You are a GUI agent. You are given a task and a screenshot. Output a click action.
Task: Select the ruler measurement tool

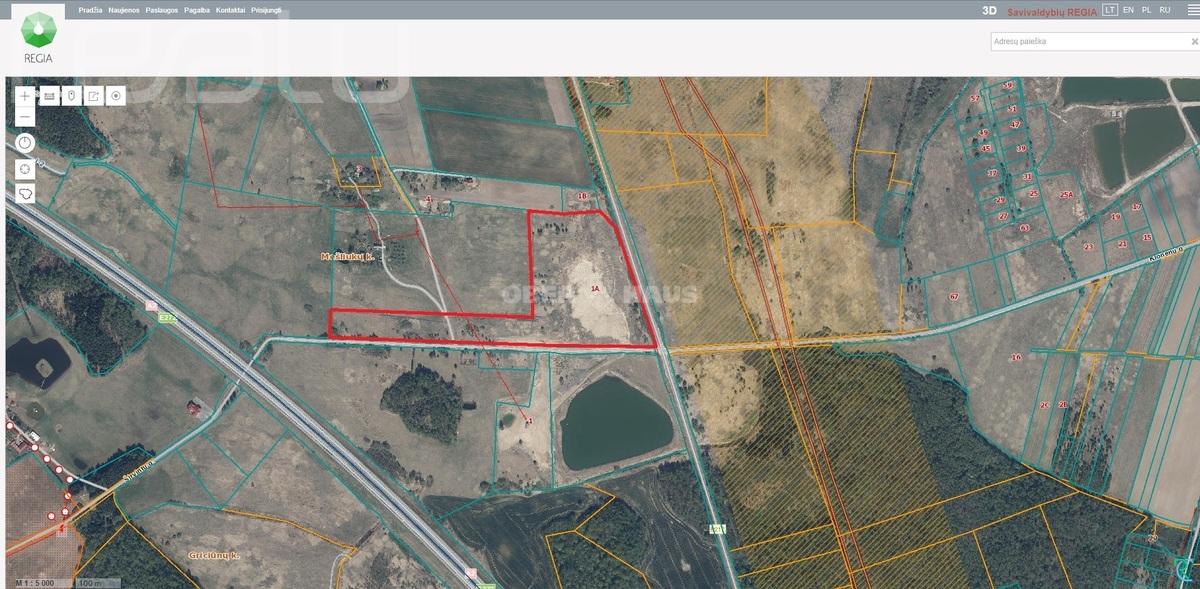[x=49, y=96]
